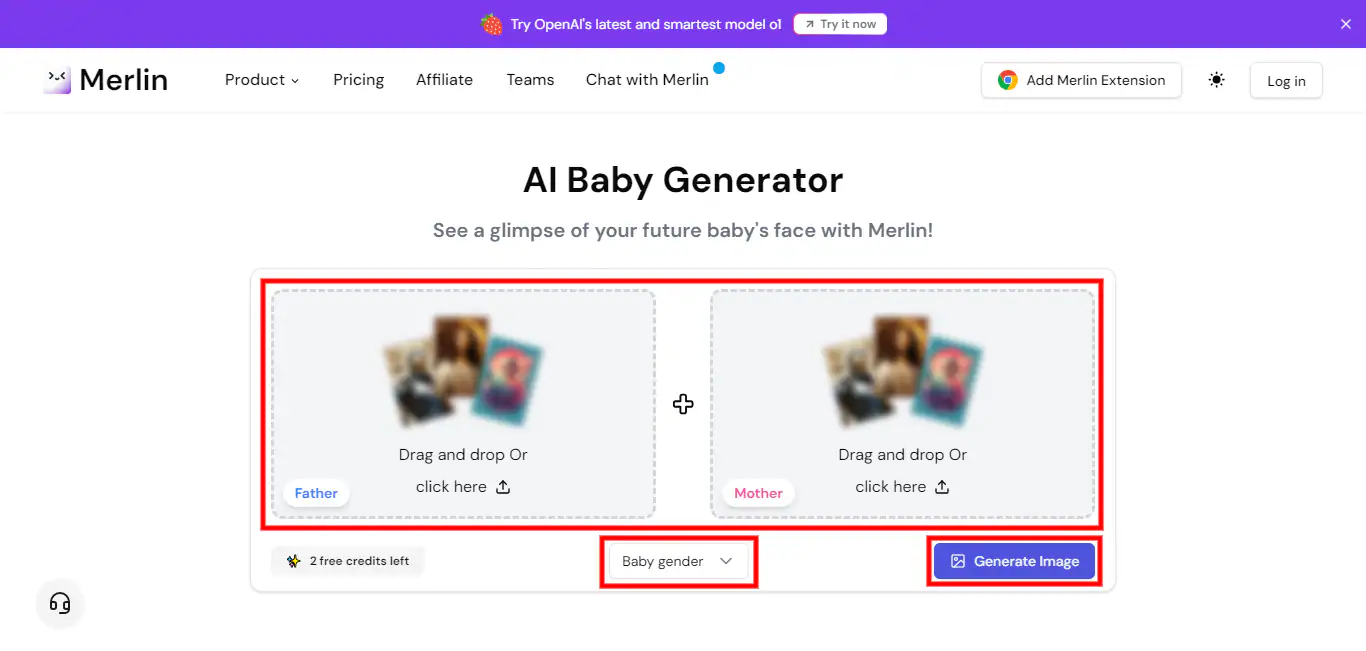The width and height of the screenshot is (1366, 651).
Task: Dismiss the purple promo banner
Action: [1345, 24]
